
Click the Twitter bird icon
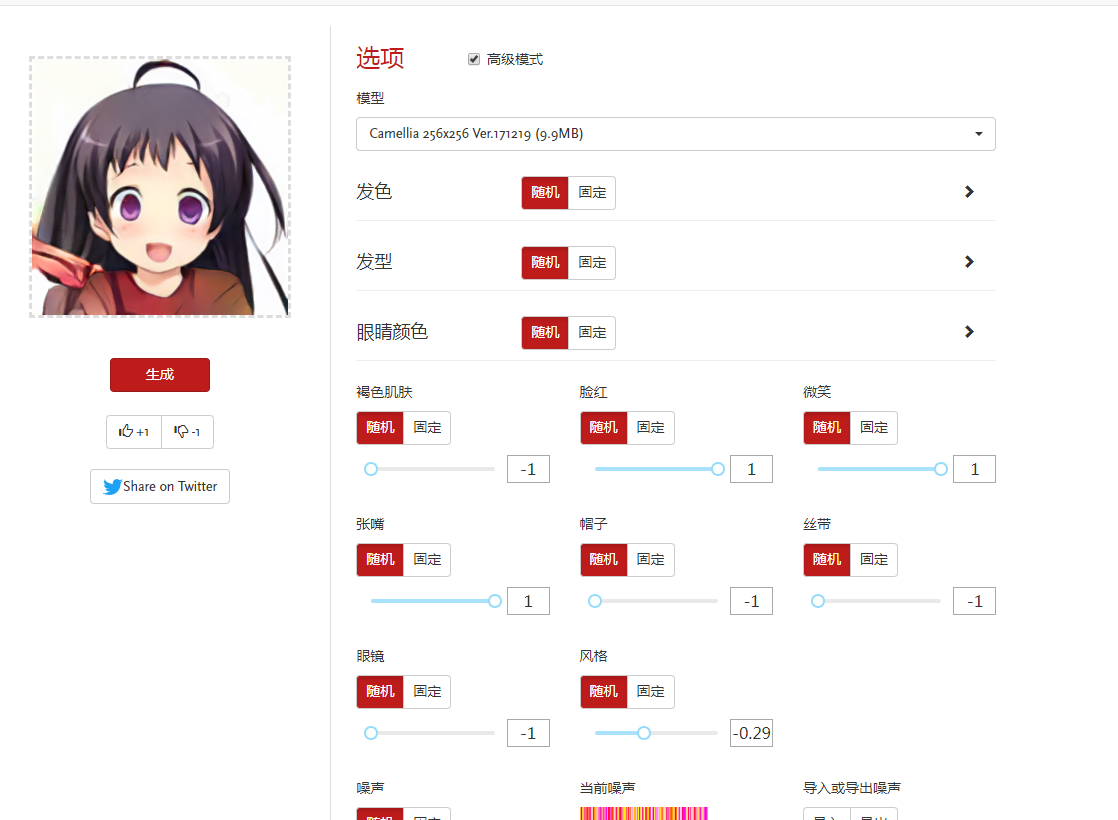tap(113, 486)
